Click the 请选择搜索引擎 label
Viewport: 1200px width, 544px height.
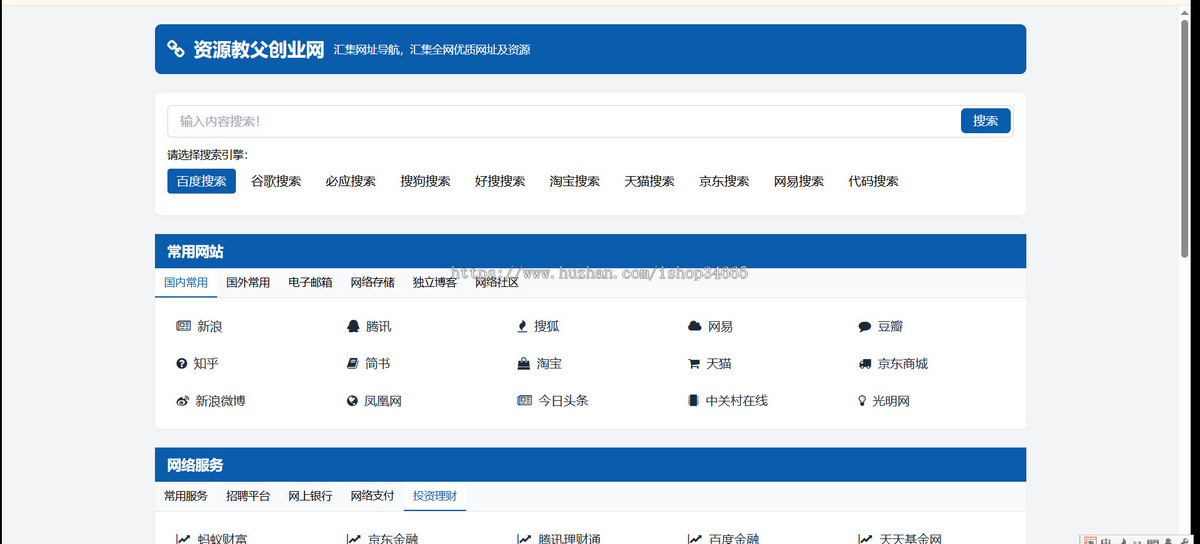(207, 155)
